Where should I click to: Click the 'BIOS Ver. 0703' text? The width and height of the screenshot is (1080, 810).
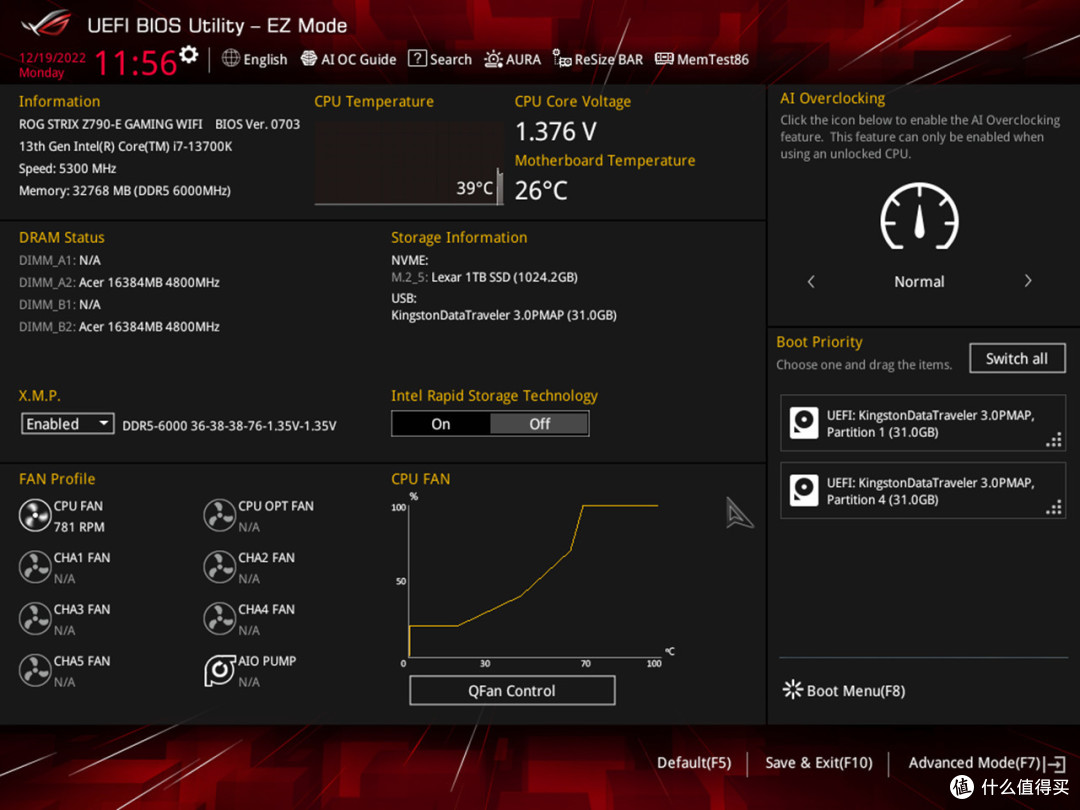click(258, 124)
